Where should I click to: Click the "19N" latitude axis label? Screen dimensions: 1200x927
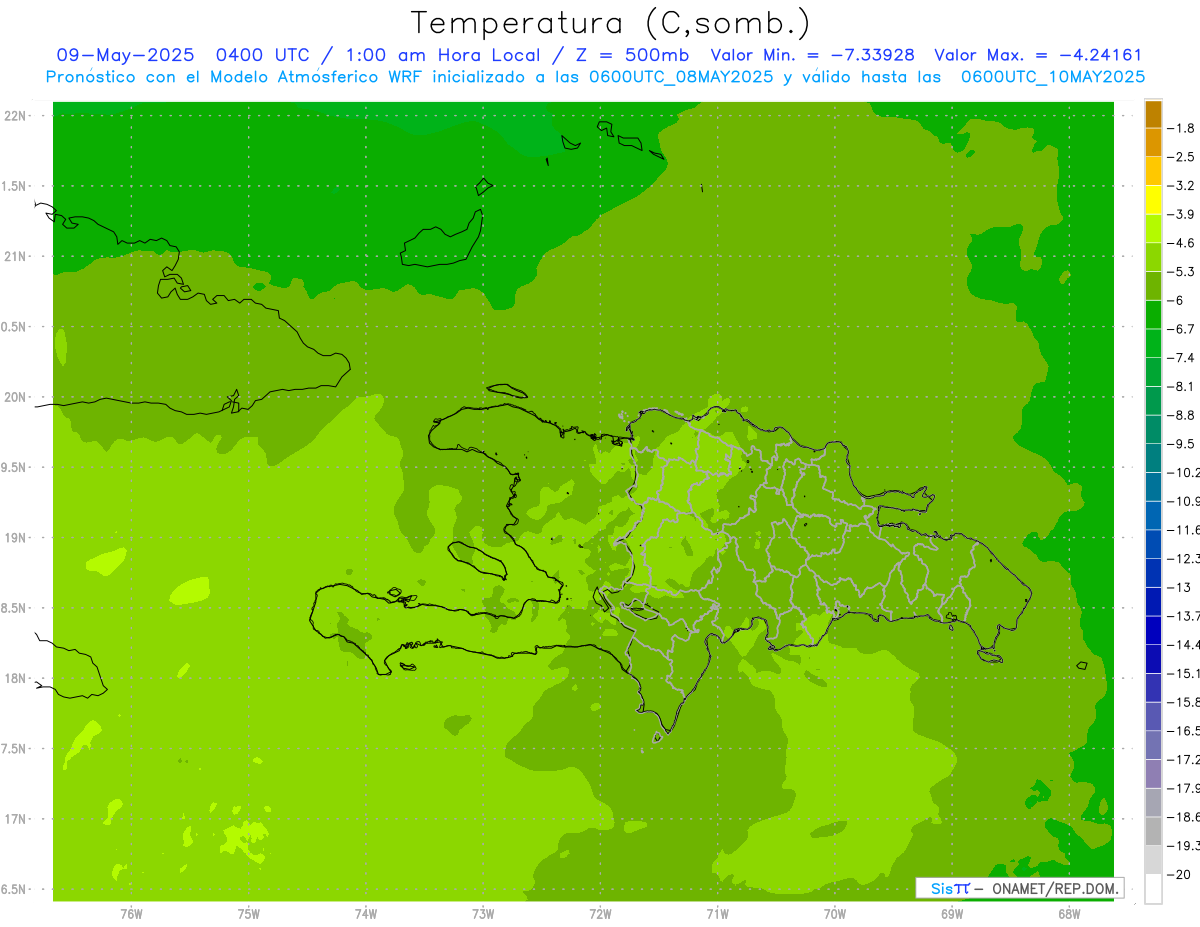pos(17,538)
